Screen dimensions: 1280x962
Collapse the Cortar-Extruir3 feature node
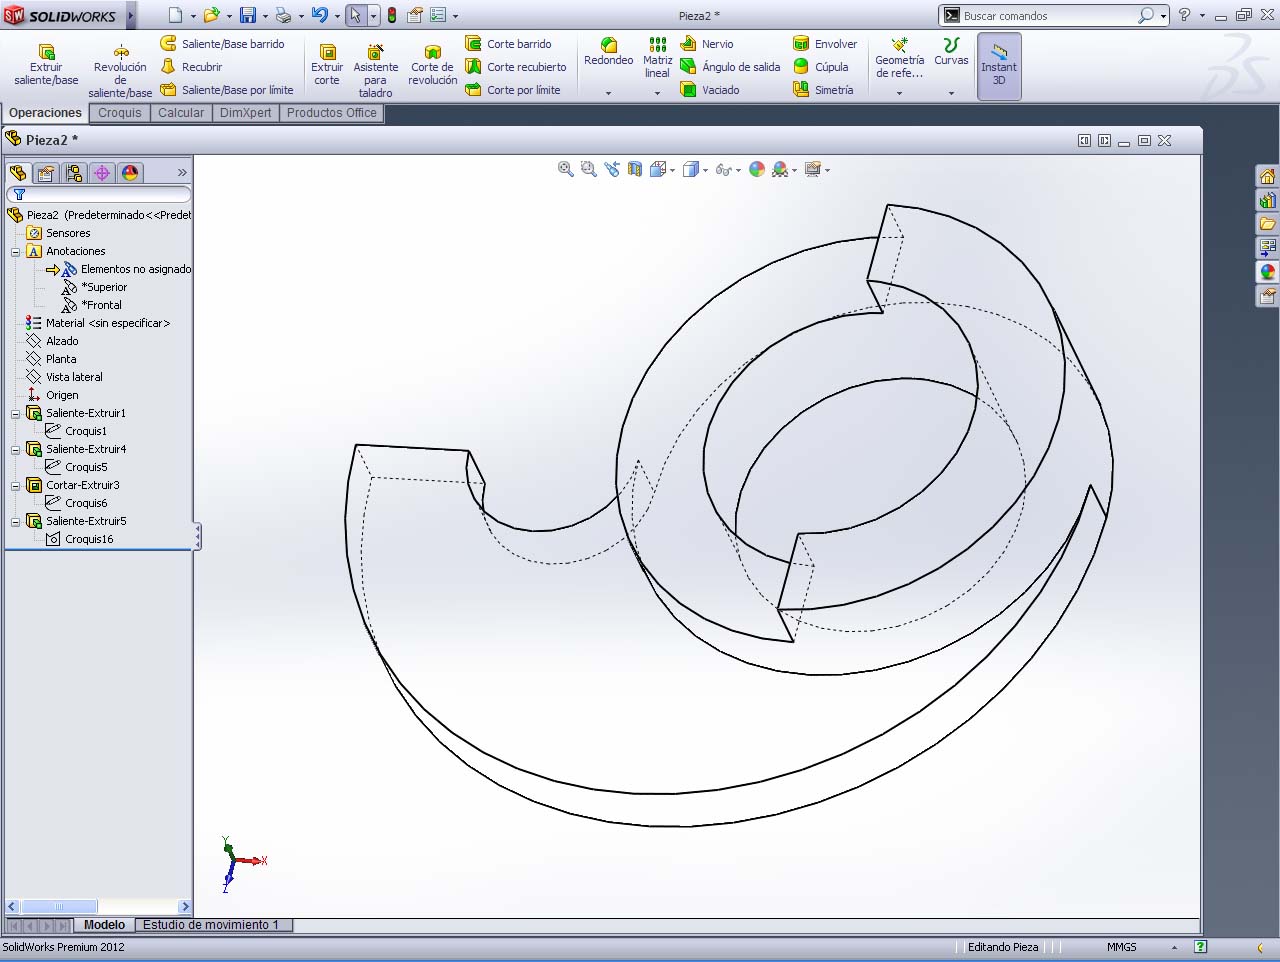click(16, 486)
